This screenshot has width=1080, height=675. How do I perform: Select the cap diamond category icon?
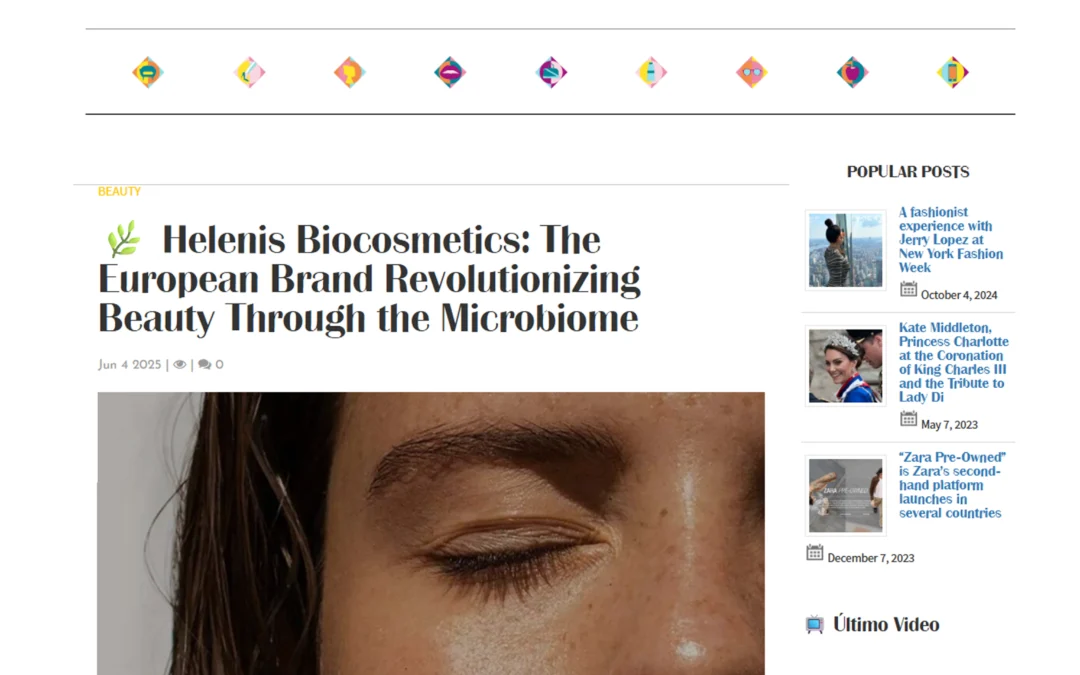(149, 71)
